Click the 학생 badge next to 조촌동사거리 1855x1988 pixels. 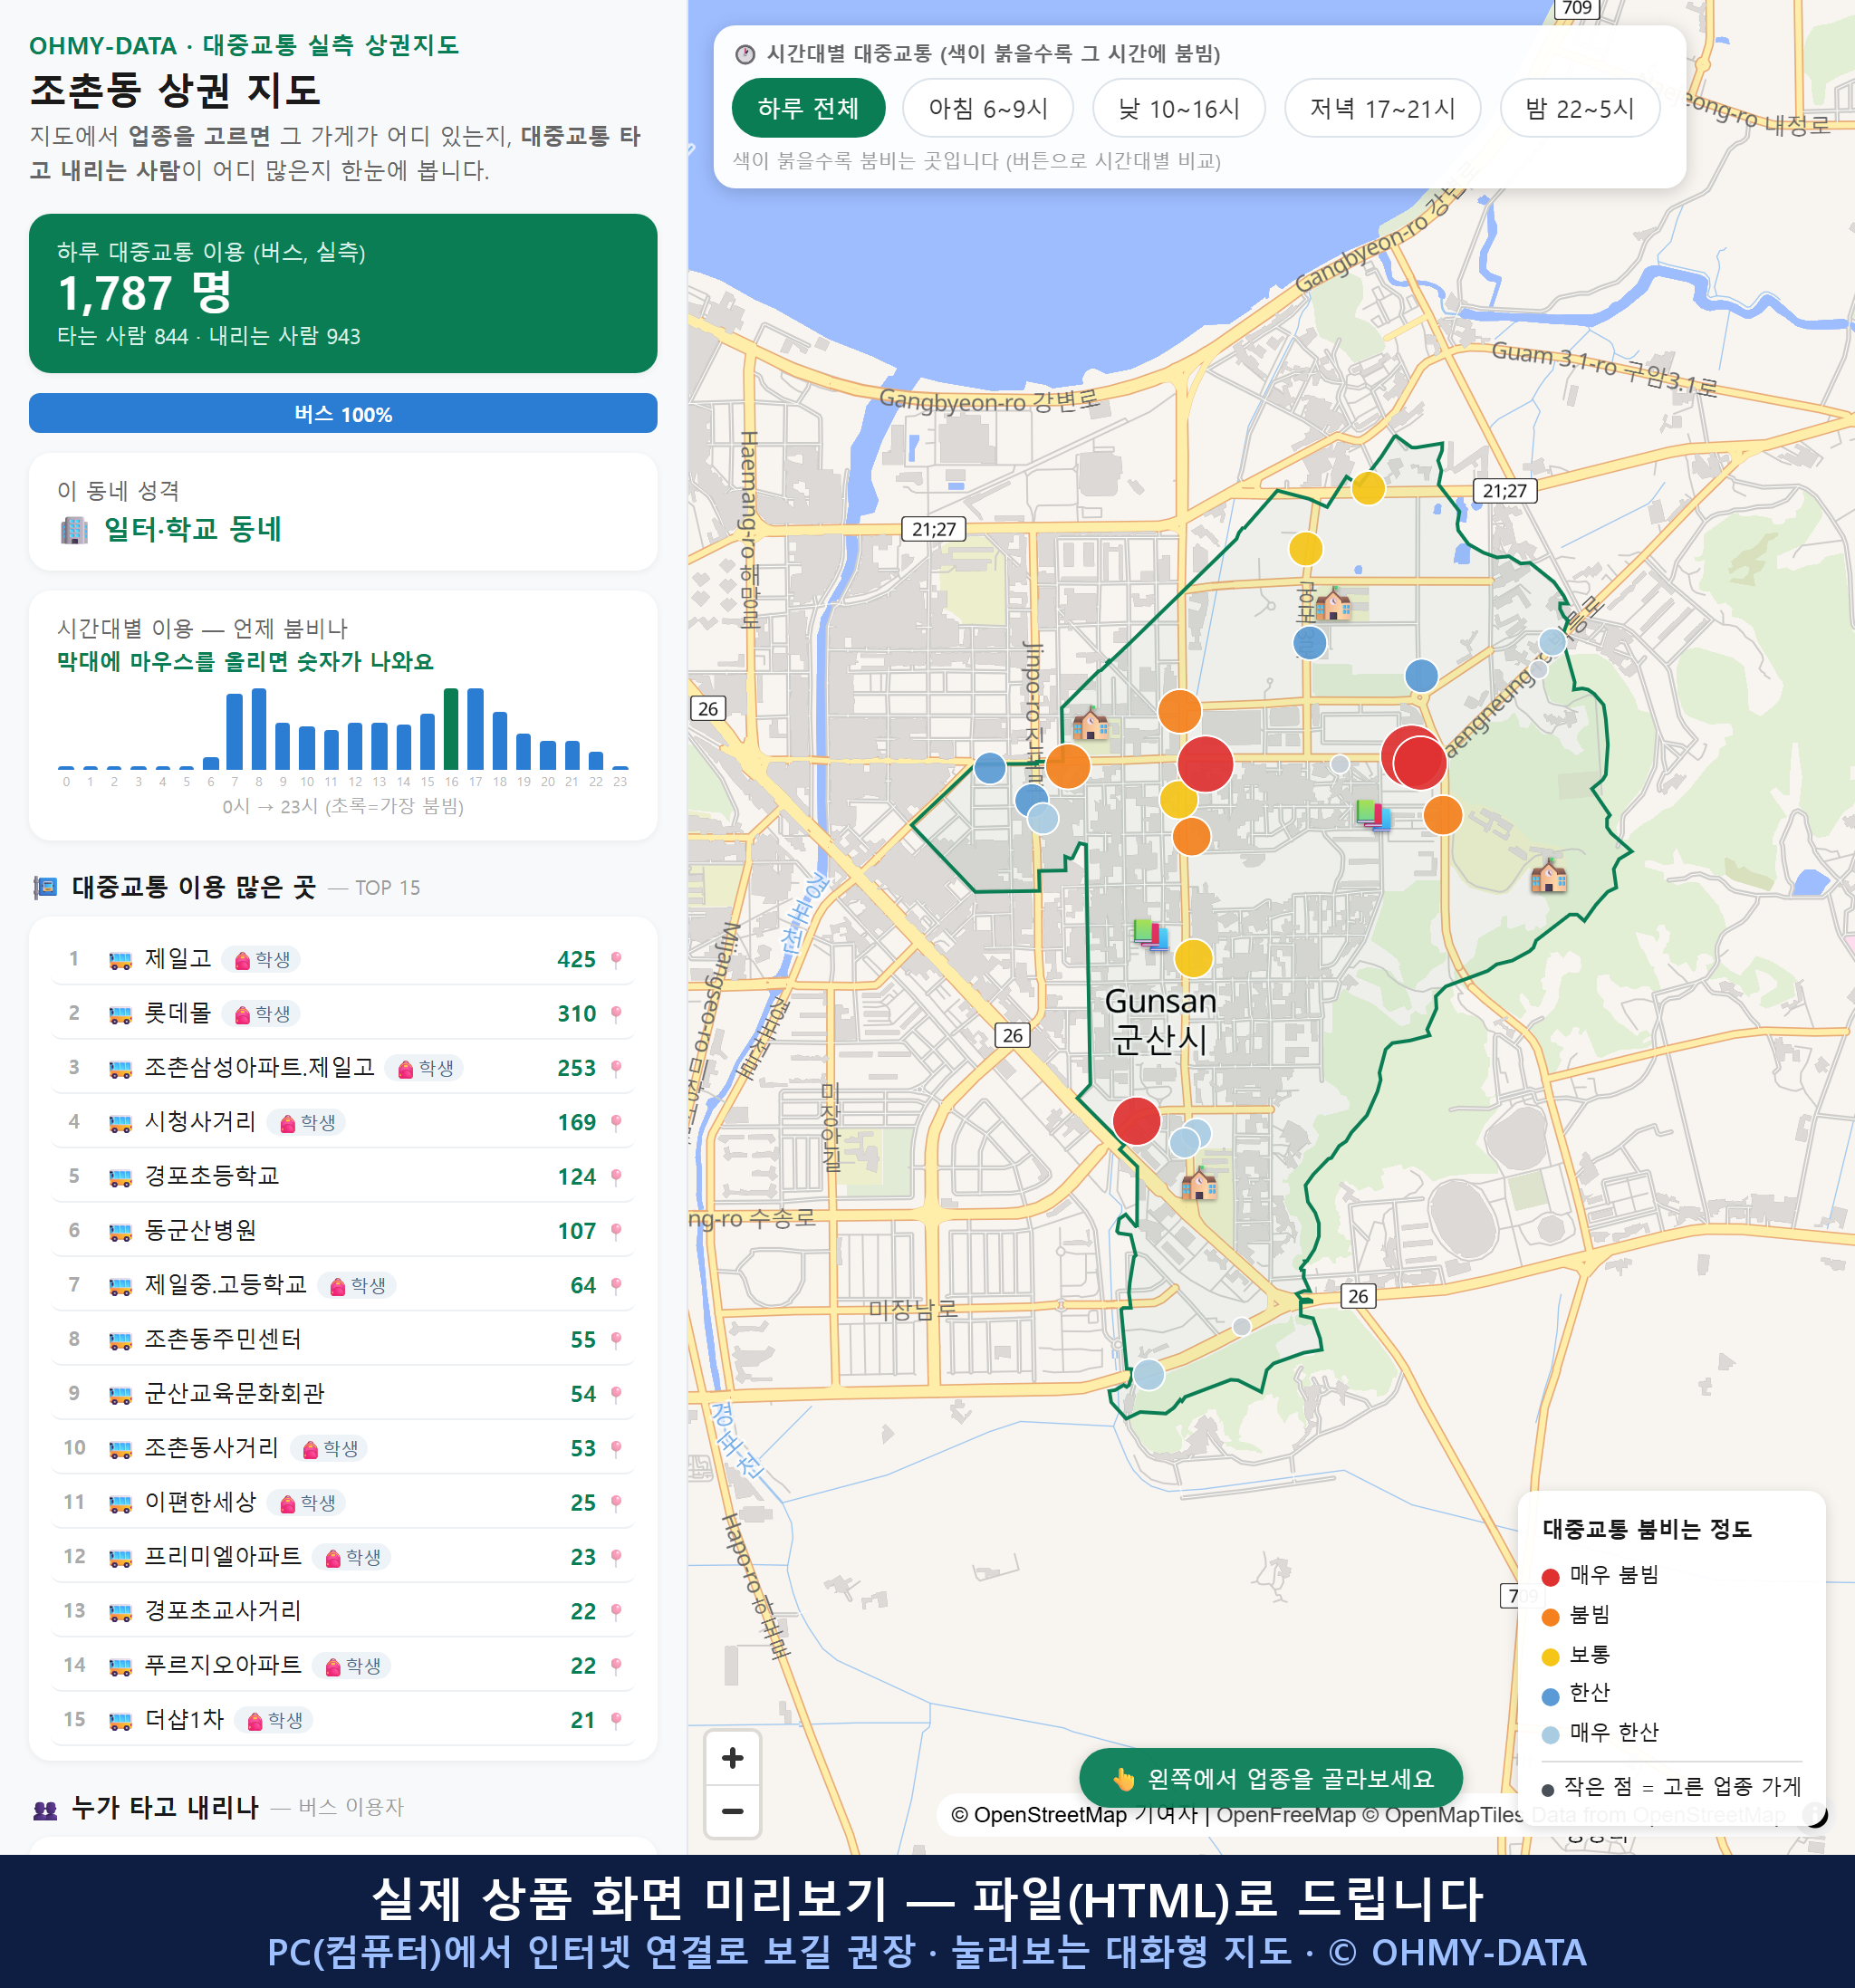click(x=330, y=1448)
